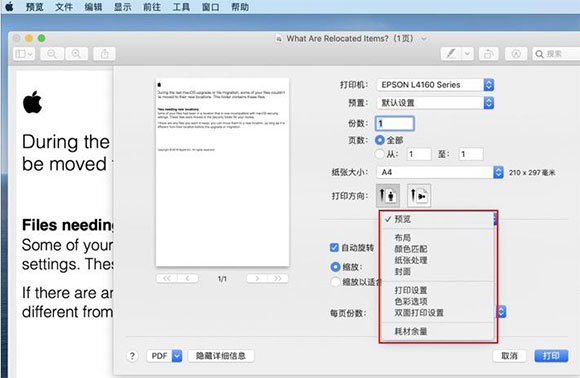
Task: Show the markup toolbar icon
Action: [x=516, y=54]
